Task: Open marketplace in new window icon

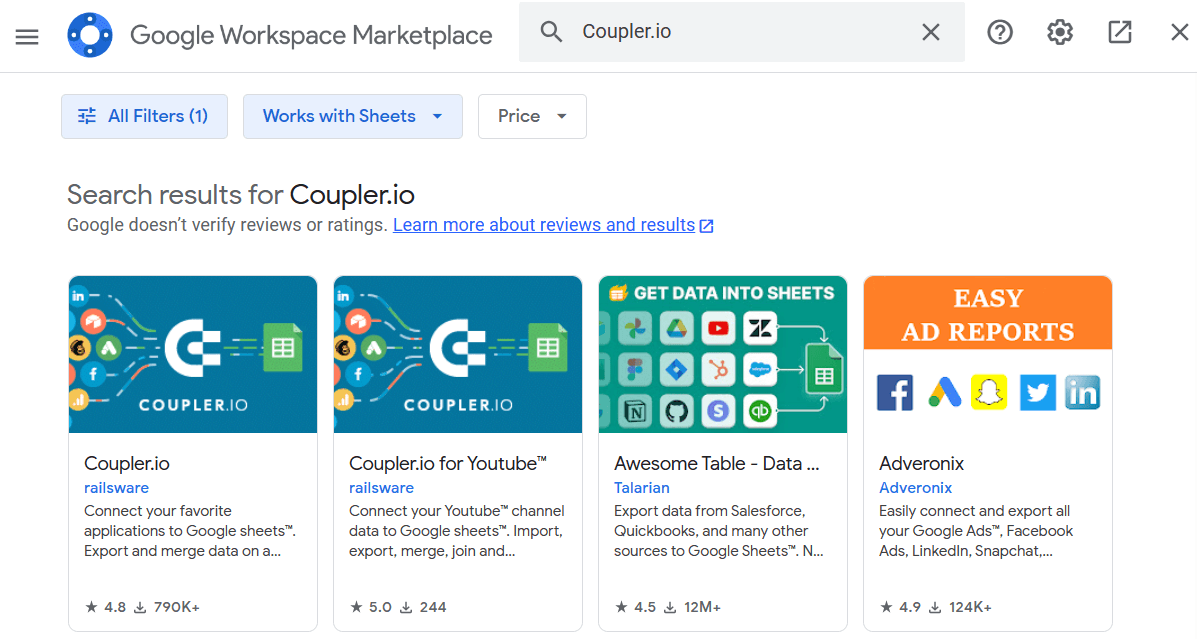Action: click(x=1119, y=32)
